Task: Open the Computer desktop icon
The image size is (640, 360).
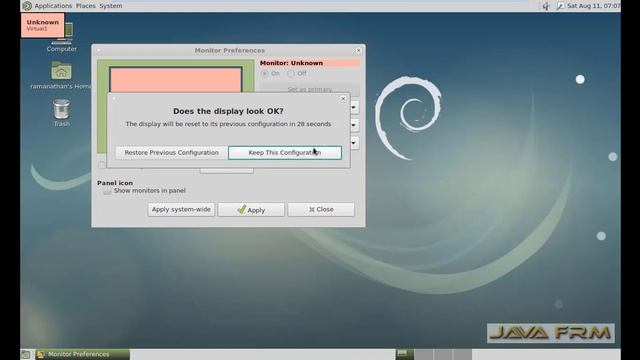Action: [62, 38]
